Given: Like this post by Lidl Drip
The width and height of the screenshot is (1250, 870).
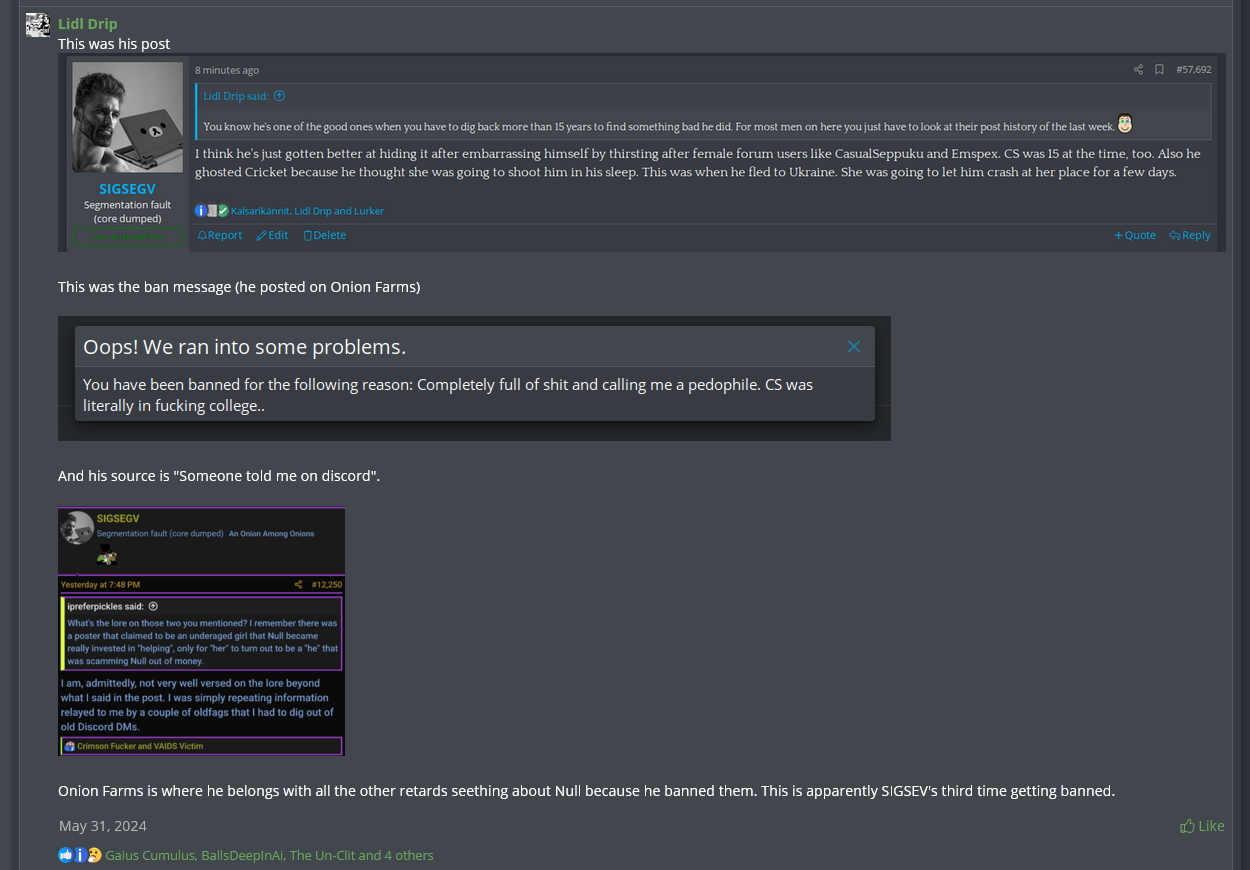Looking at the screenshot, I should coord(1202,826).
